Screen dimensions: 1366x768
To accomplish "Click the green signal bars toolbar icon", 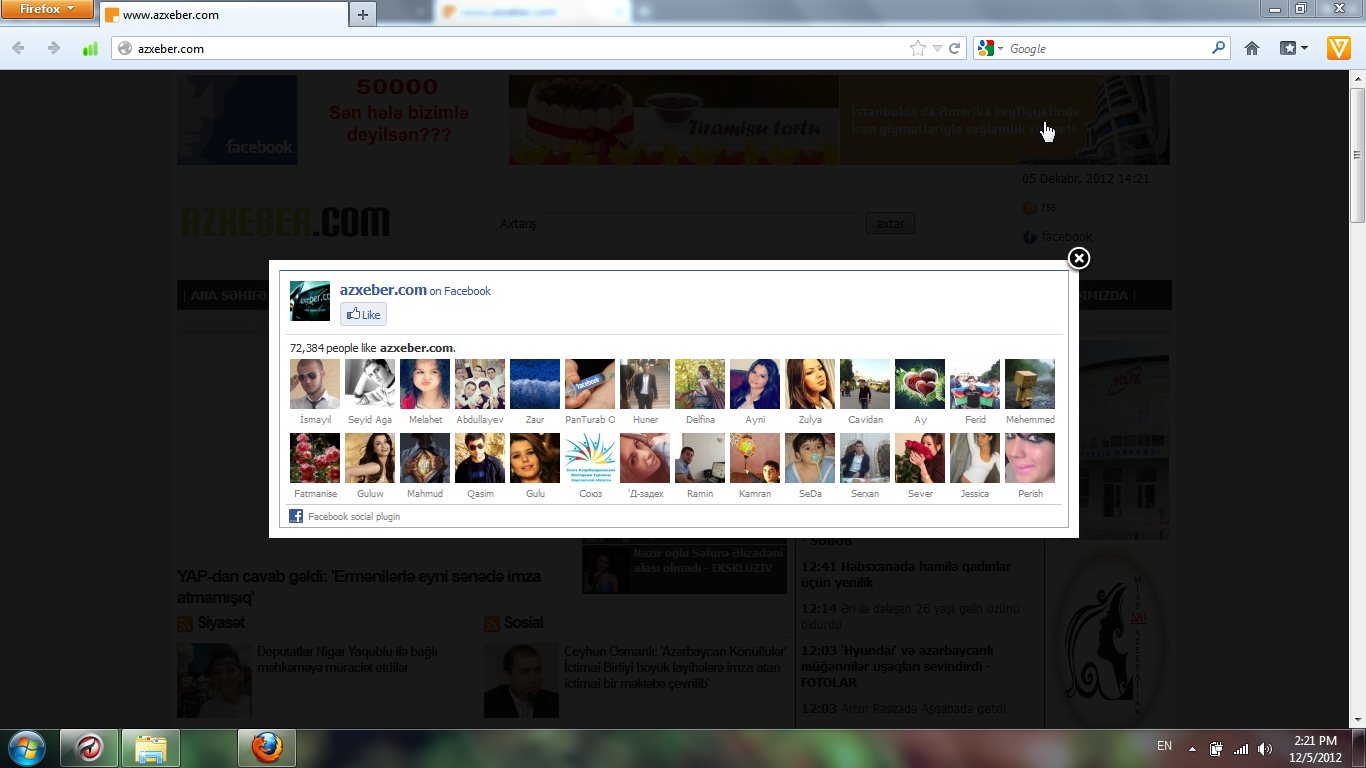I will (x=90, y=48).
